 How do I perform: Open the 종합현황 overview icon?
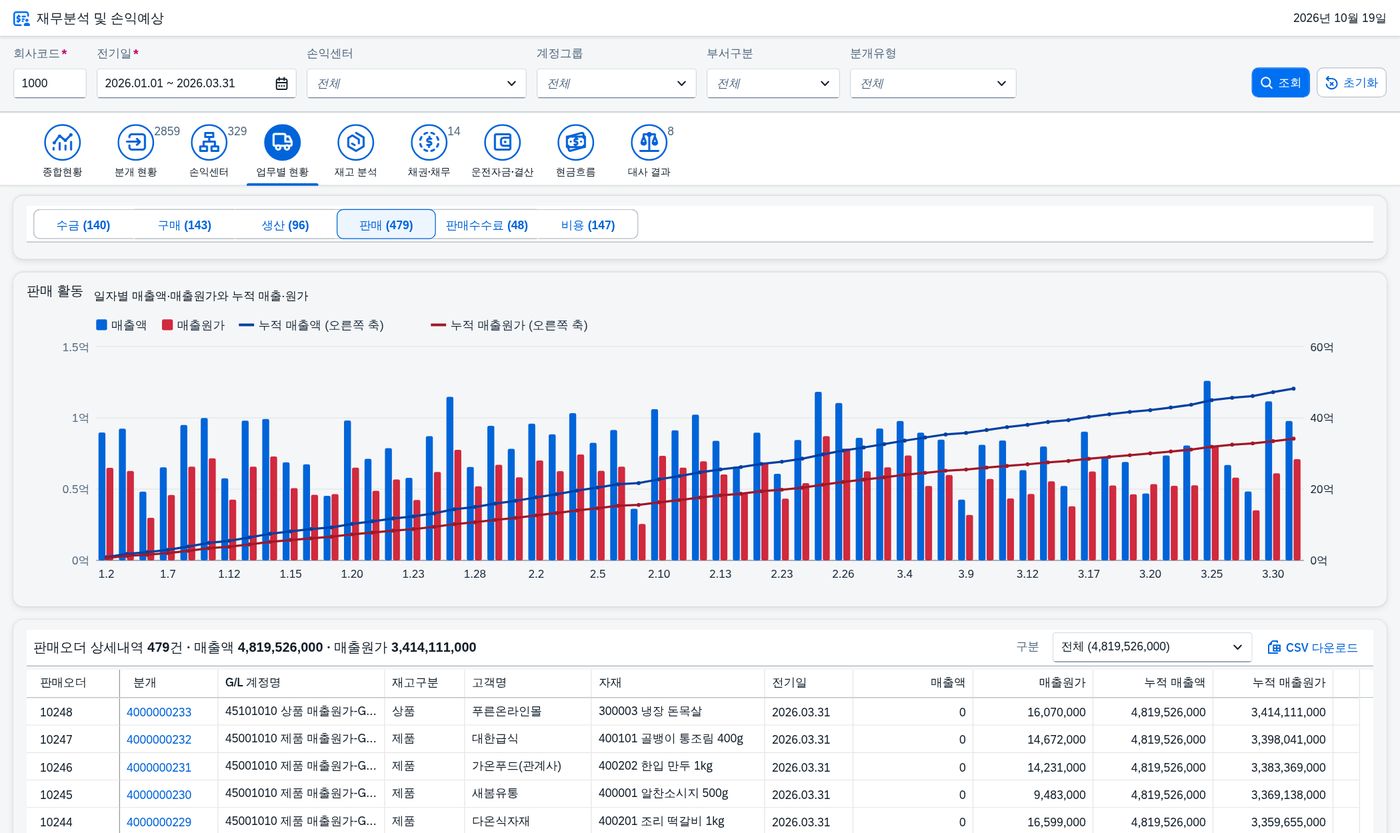[x=62, y=143]
